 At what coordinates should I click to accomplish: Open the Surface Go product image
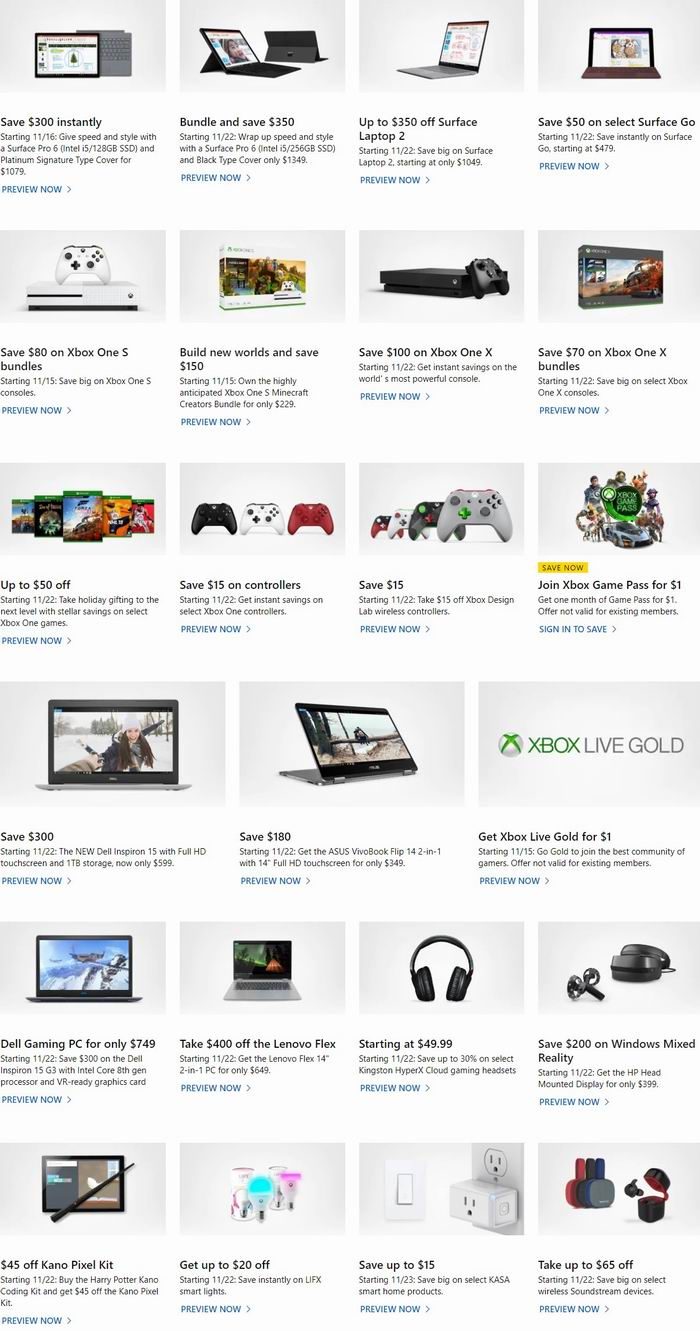coord(619,46)
